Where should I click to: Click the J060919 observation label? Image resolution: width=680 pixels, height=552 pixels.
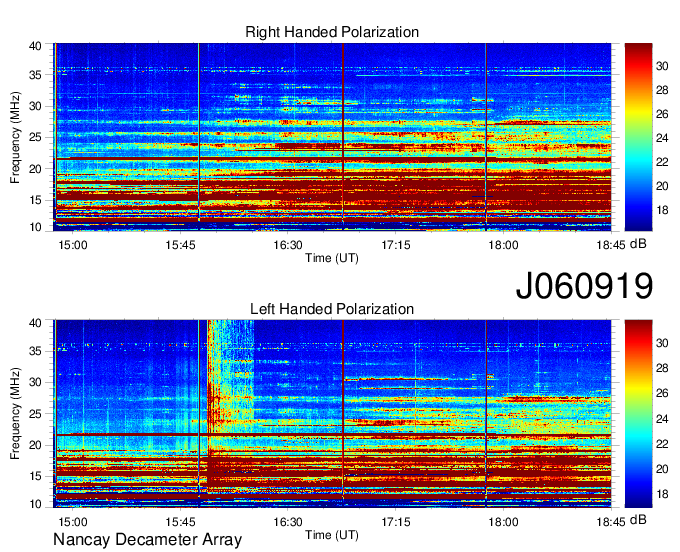coord(584,285)
